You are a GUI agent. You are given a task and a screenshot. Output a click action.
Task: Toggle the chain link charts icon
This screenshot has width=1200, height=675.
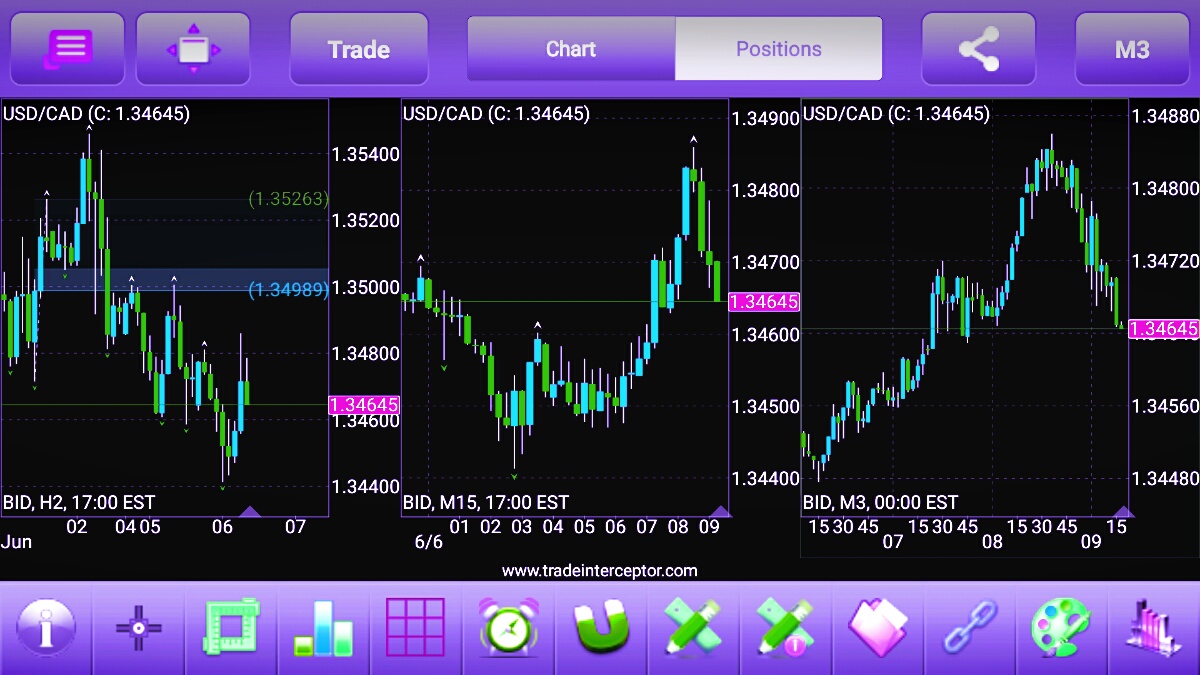point(970,629)
